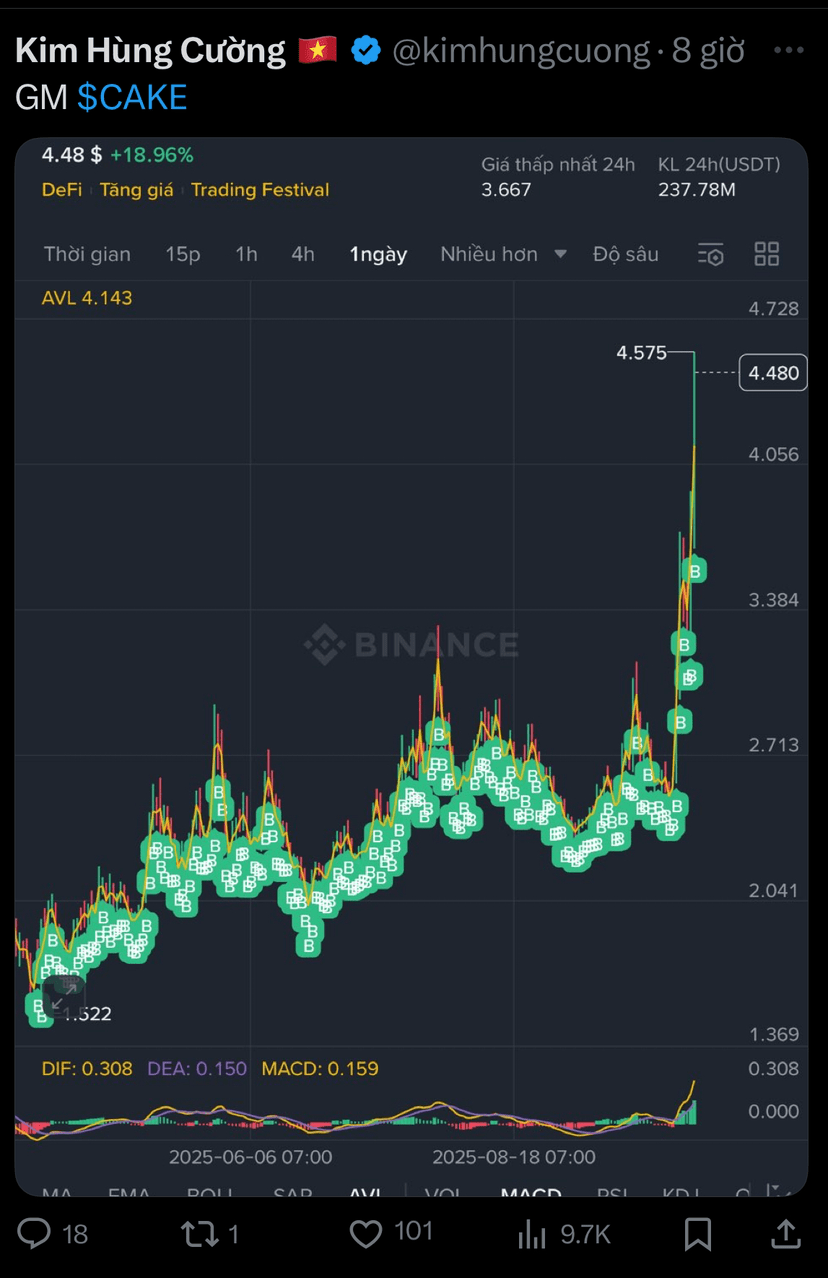Viewport: 828px width, 1278px height.
Task: View post analytics bar-chart icon
Action: 531,1235
